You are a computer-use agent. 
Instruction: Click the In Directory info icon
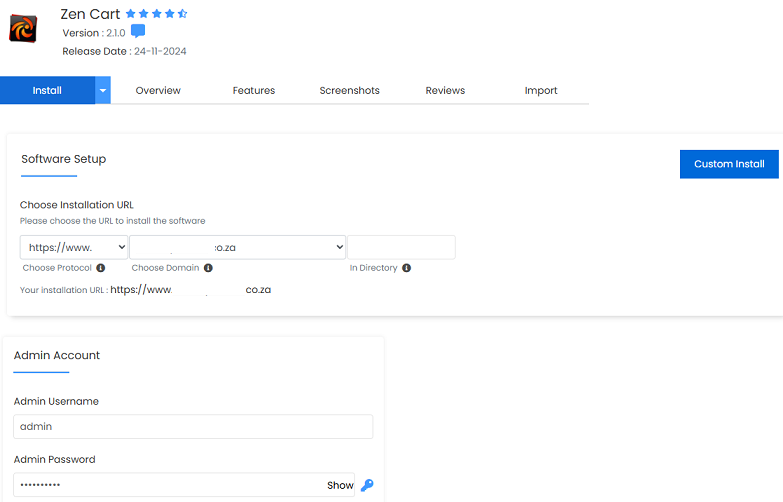pyautogui.click(x=407, y=268)
